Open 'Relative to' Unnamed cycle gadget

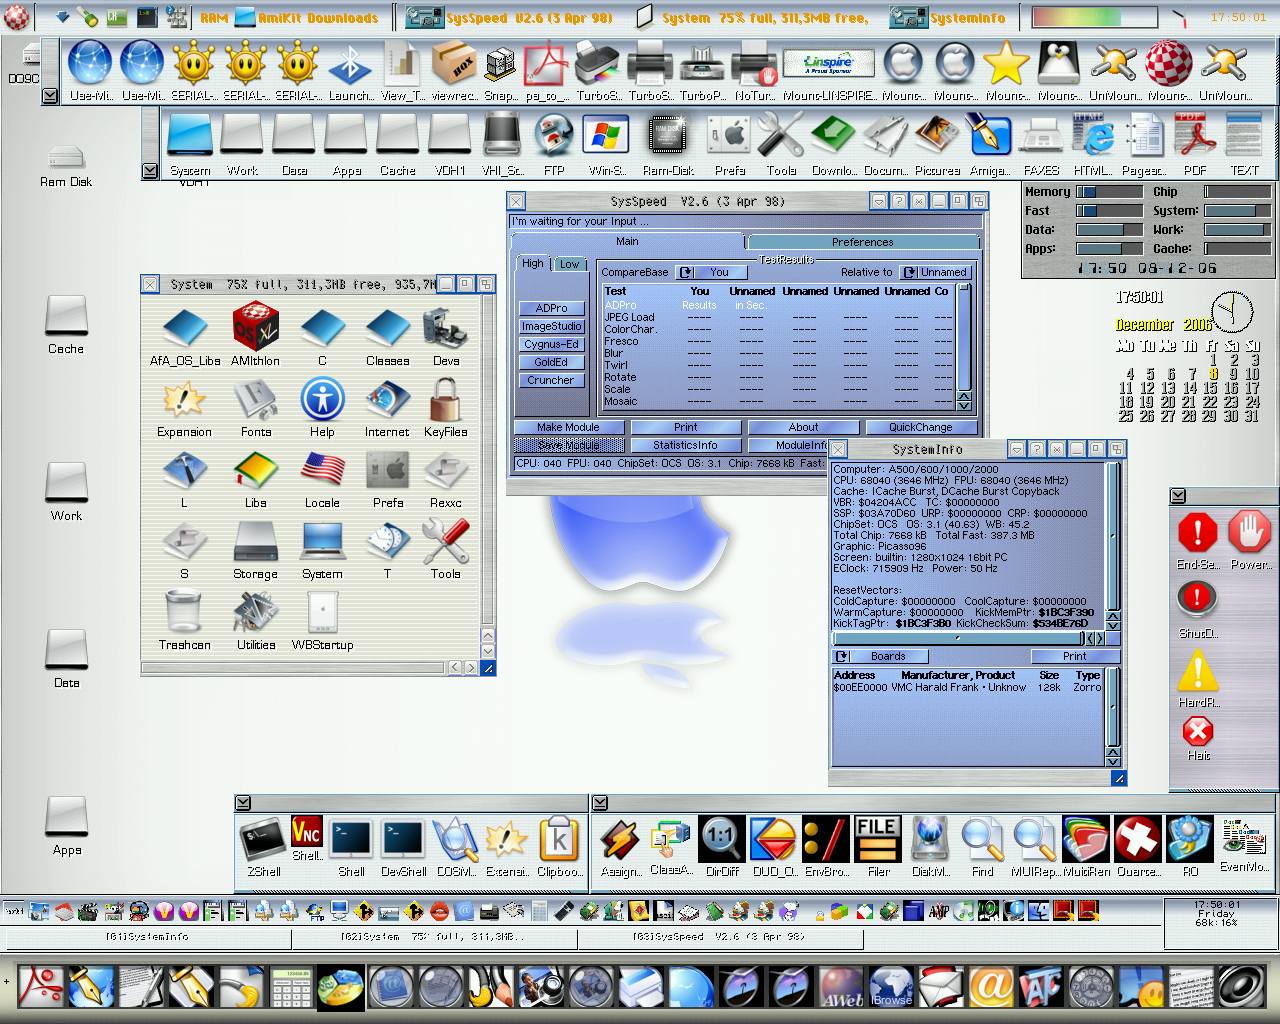click(x=936, y=272)
